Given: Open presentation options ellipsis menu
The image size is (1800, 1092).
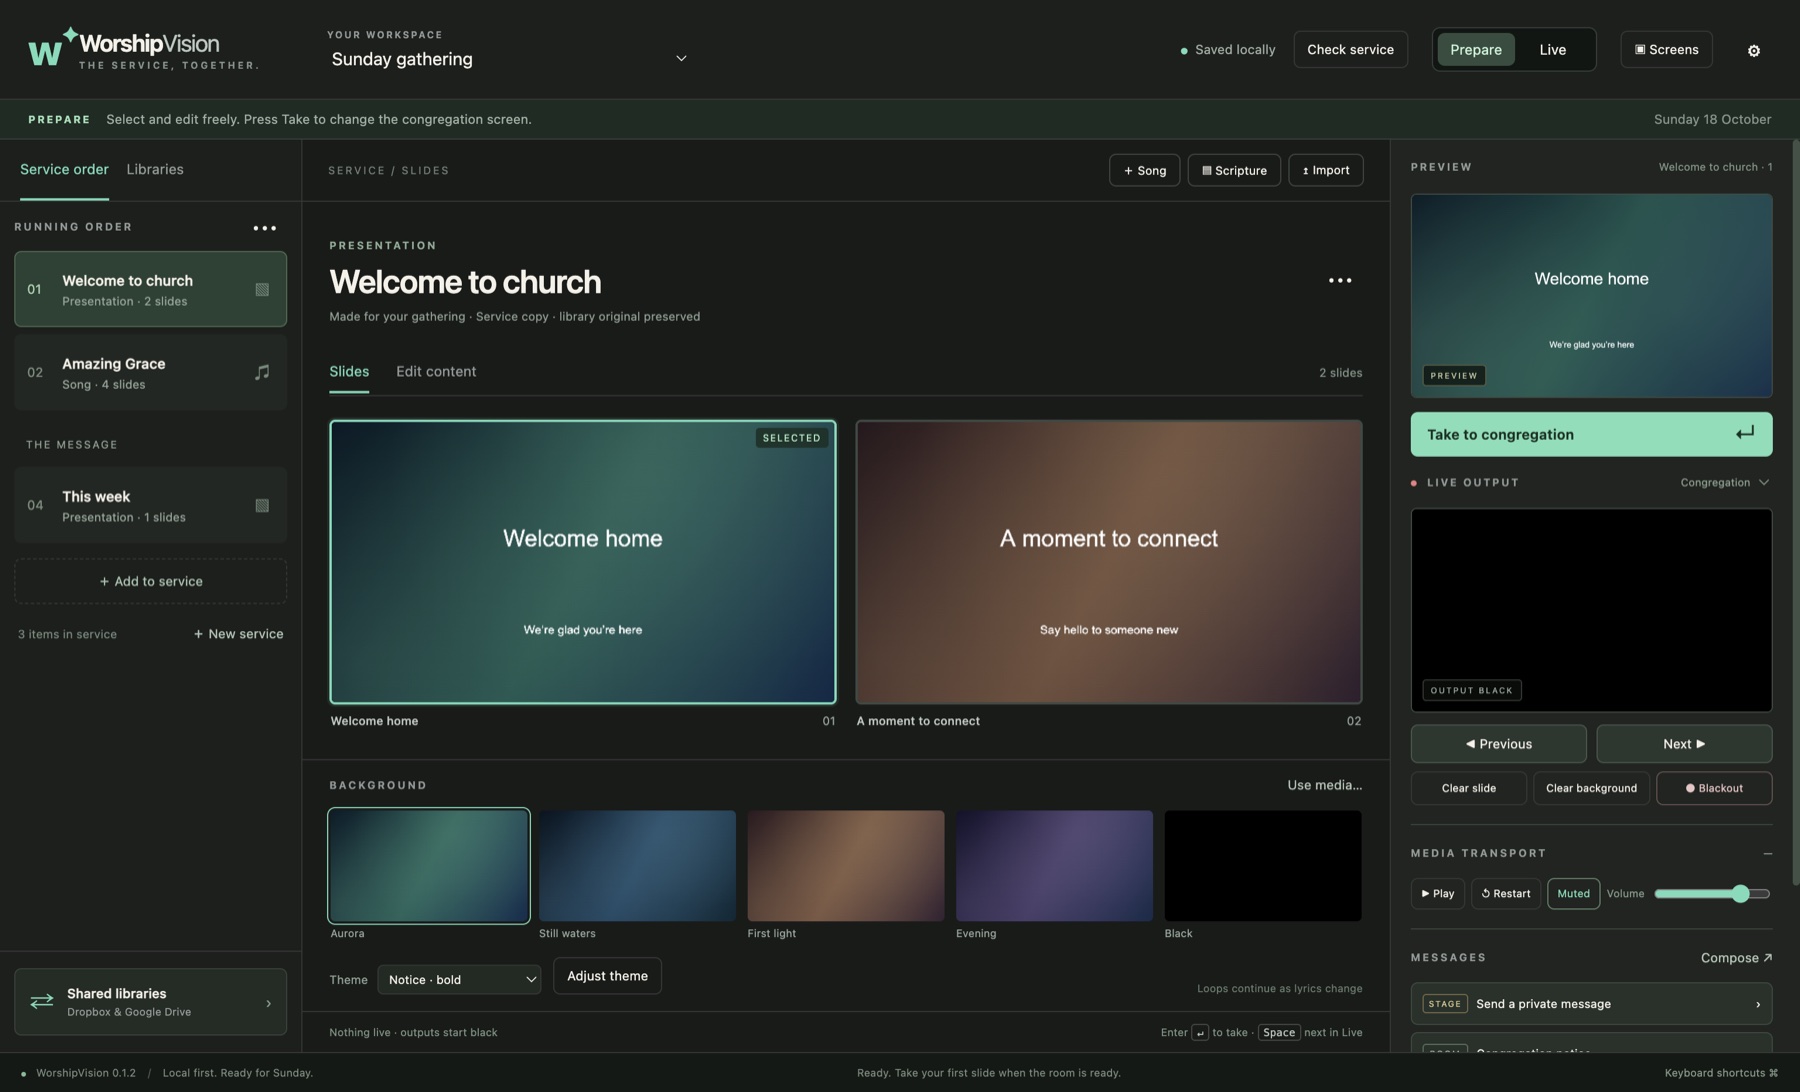Looking at the screenshot, I should [1339, 281].
